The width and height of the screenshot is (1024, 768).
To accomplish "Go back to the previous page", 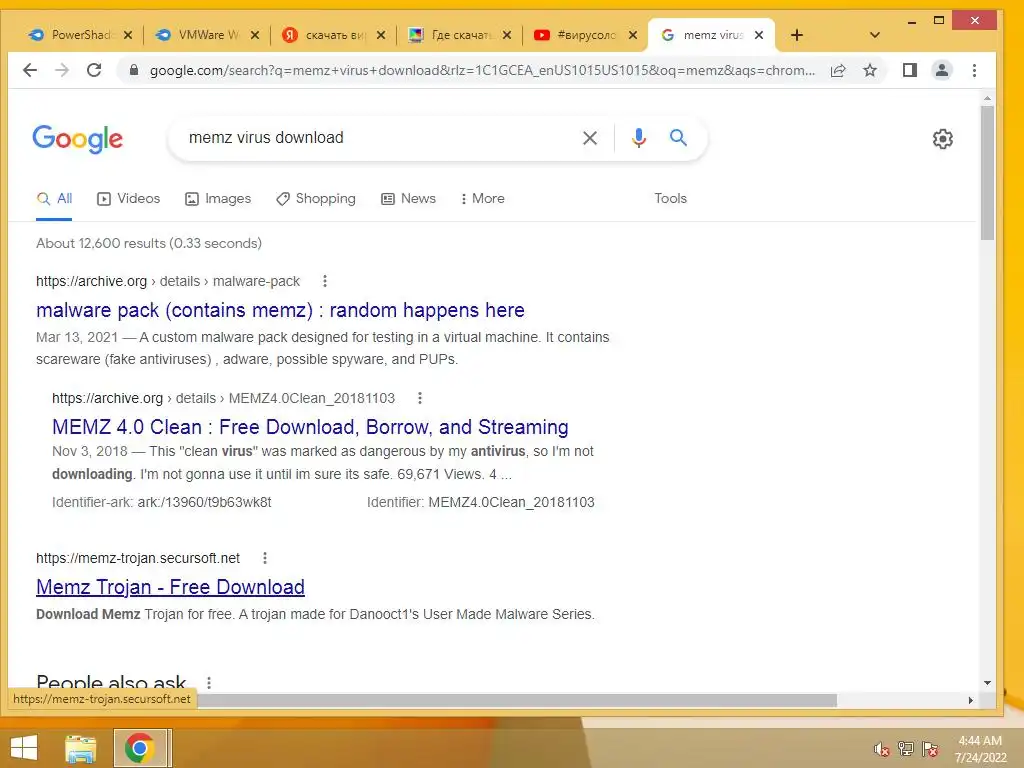I will pos(30,70).
